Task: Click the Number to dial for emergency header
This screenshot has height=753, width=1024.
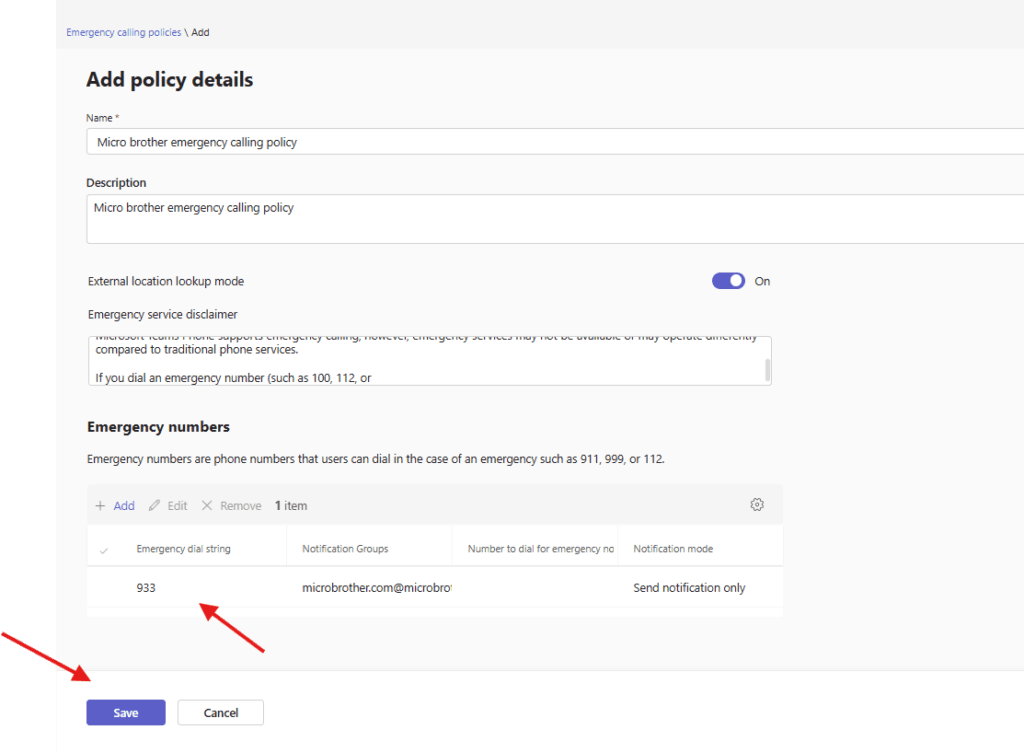Action: [x=540, y=549]
